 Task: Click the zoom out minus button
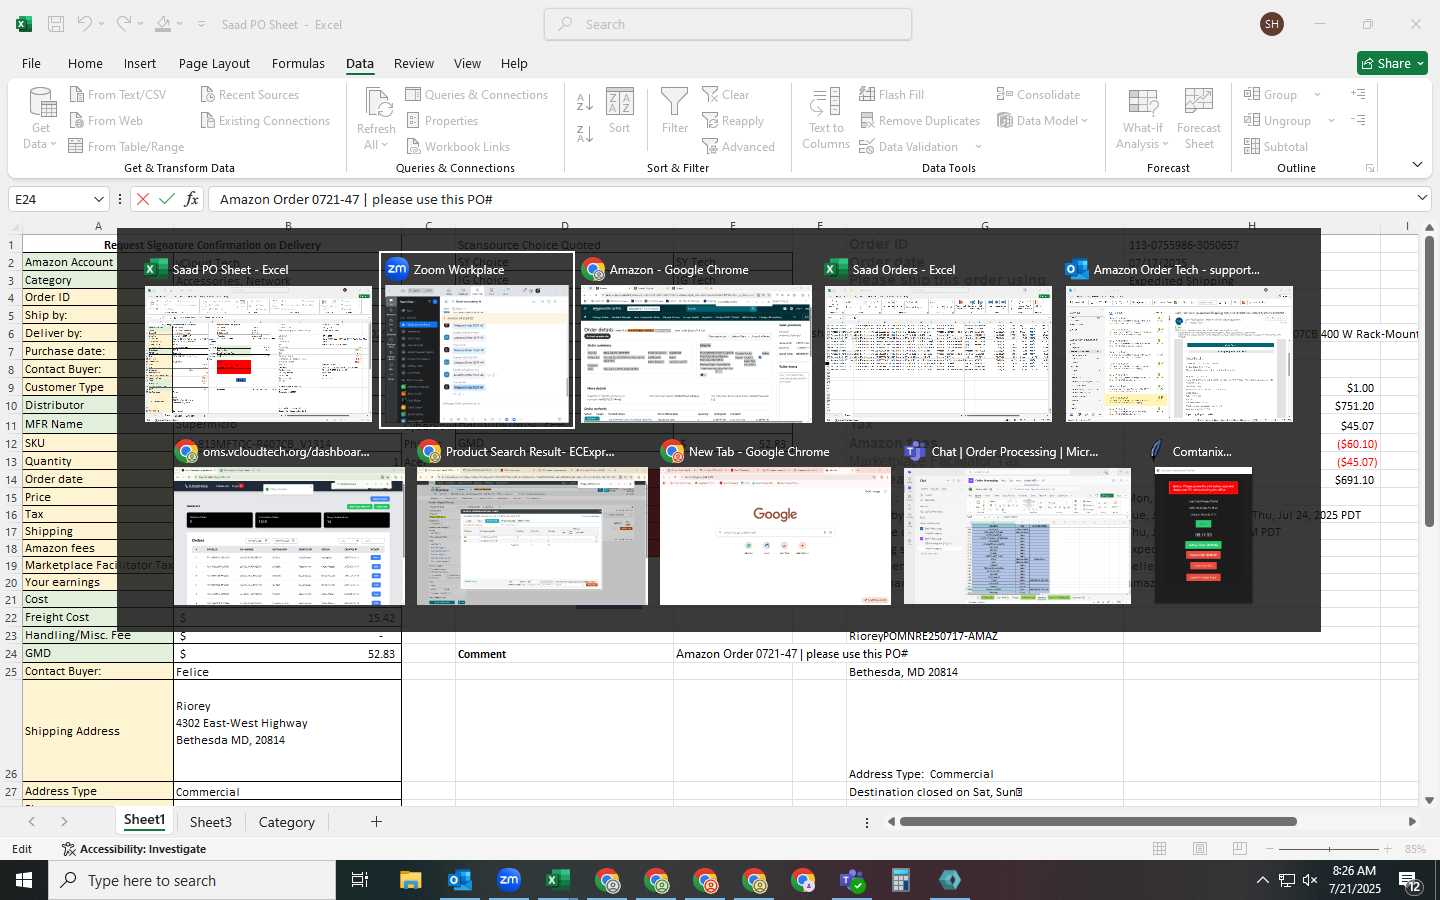pos(1270,849)
